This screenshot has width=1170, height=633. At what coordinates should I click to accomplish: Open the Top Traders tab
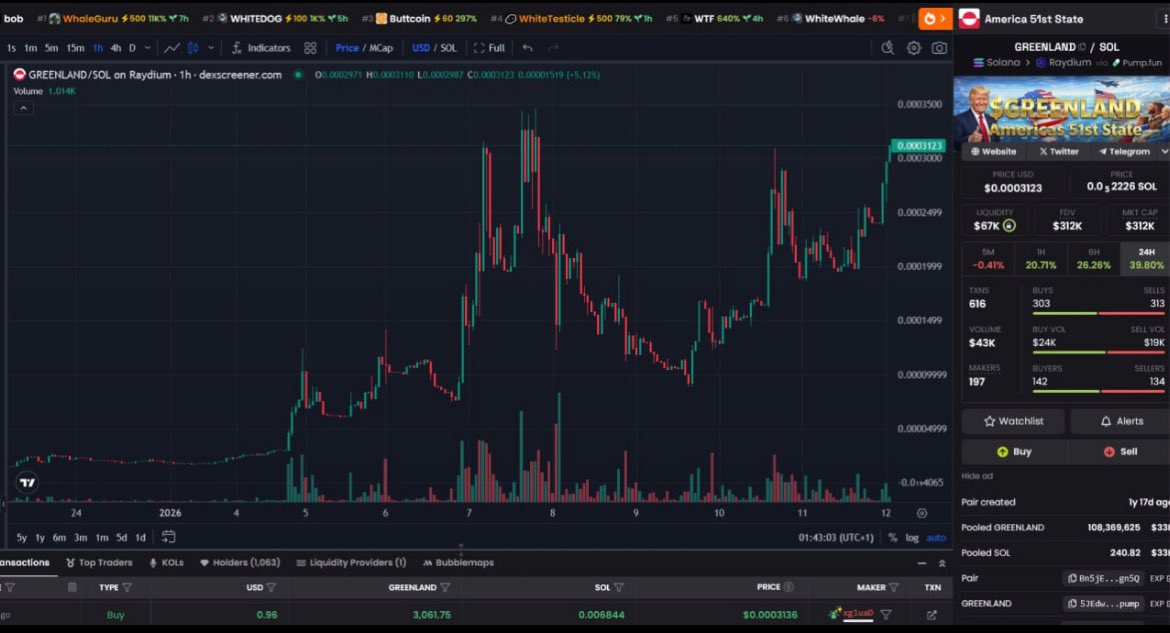pos(99,563)
